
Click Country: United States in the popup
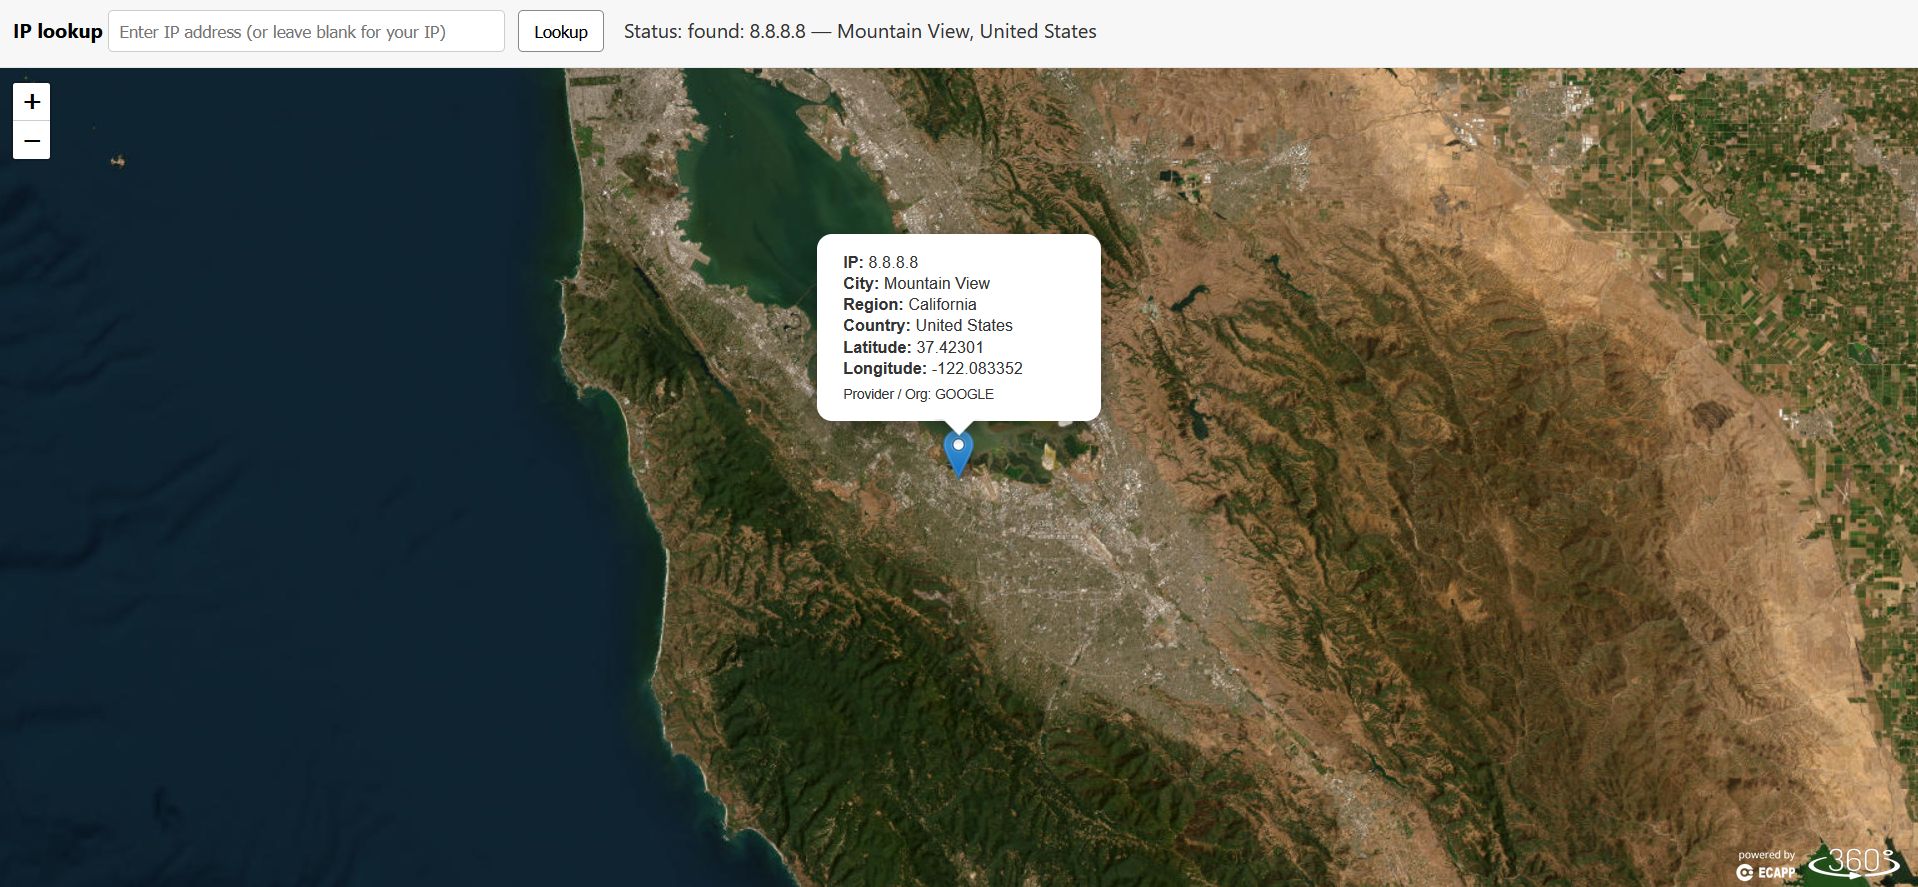pyautogui.click(x=927, y=325)
